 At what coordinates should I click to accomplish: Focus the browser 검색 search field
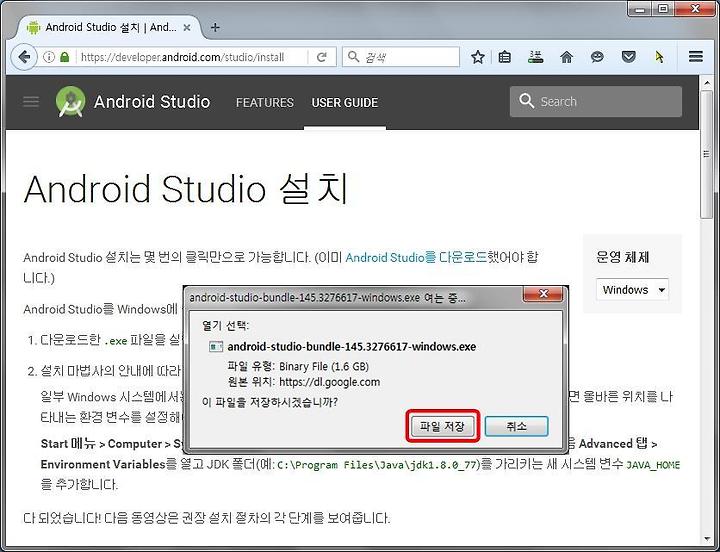pos(401,56)
